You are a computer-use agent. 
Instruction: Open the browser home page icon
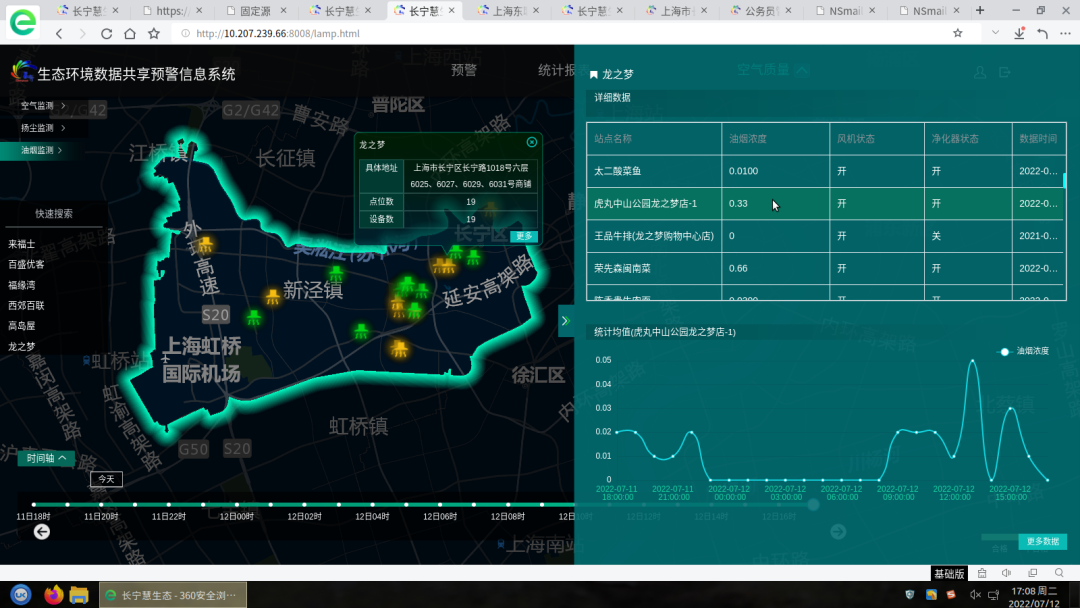129,34
